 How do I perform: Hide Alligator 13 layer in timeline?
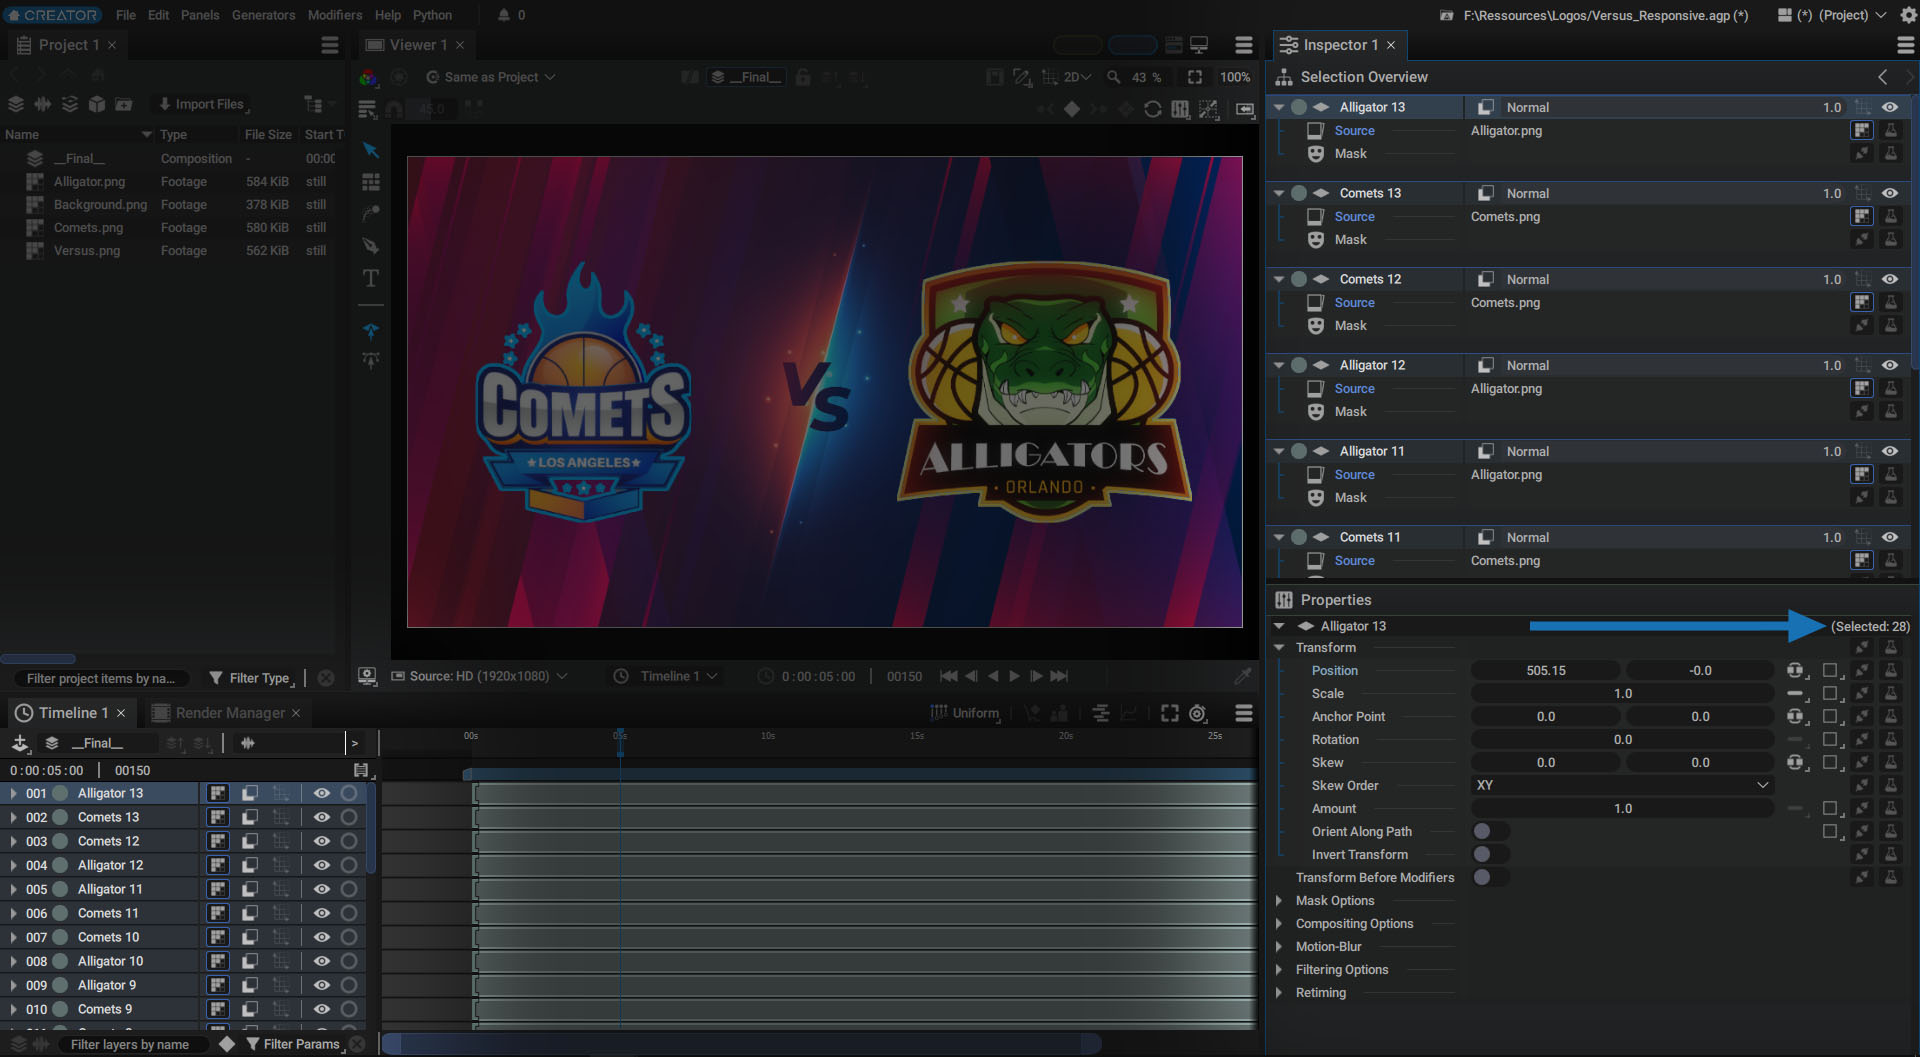point(322,793)
